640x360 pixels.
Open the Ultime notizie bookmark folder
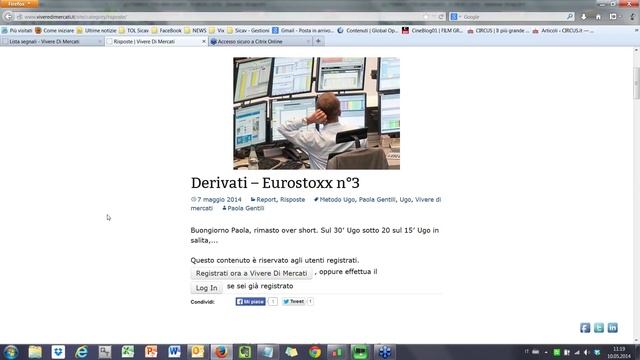pyautogui.click(x=97, y=31)
